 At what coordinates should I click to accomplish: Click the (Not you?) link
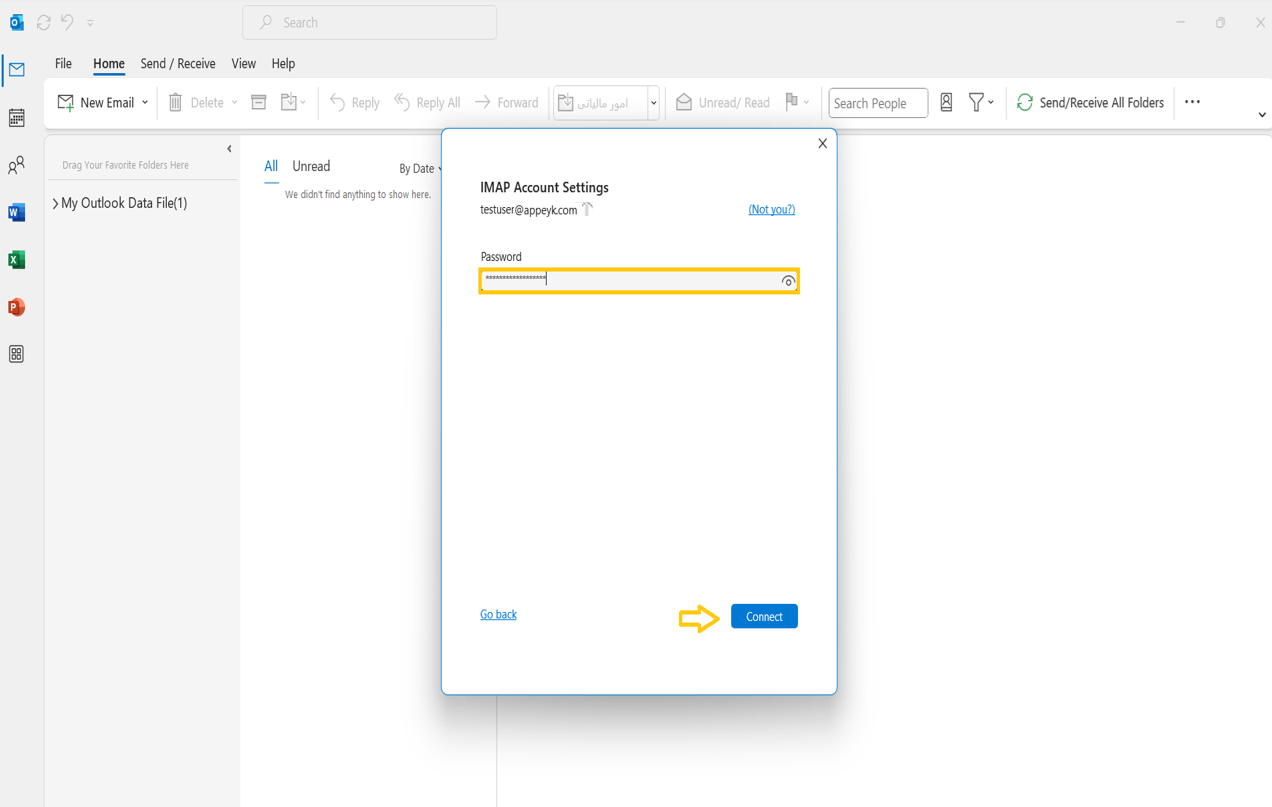click(772, 209)
